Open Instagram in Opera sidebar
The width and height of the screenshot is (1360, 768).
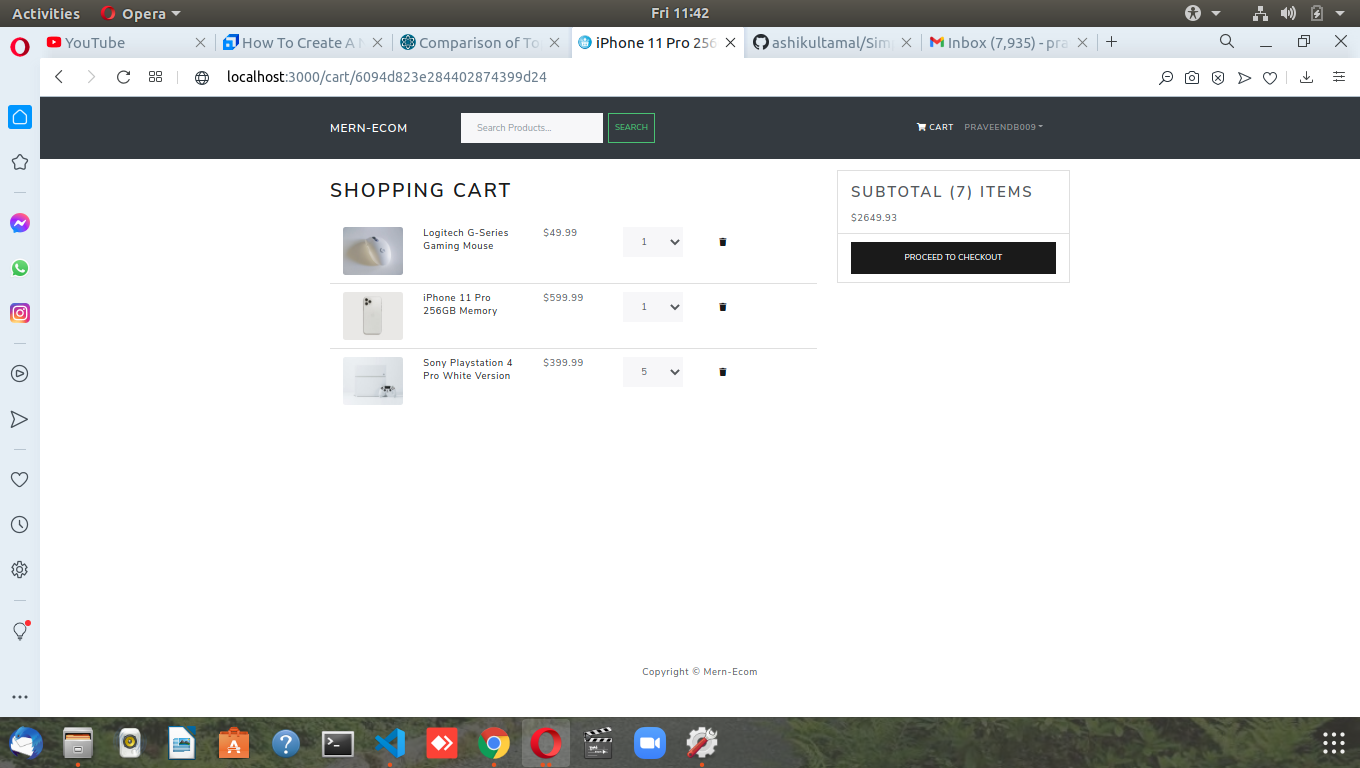[19, 313]
